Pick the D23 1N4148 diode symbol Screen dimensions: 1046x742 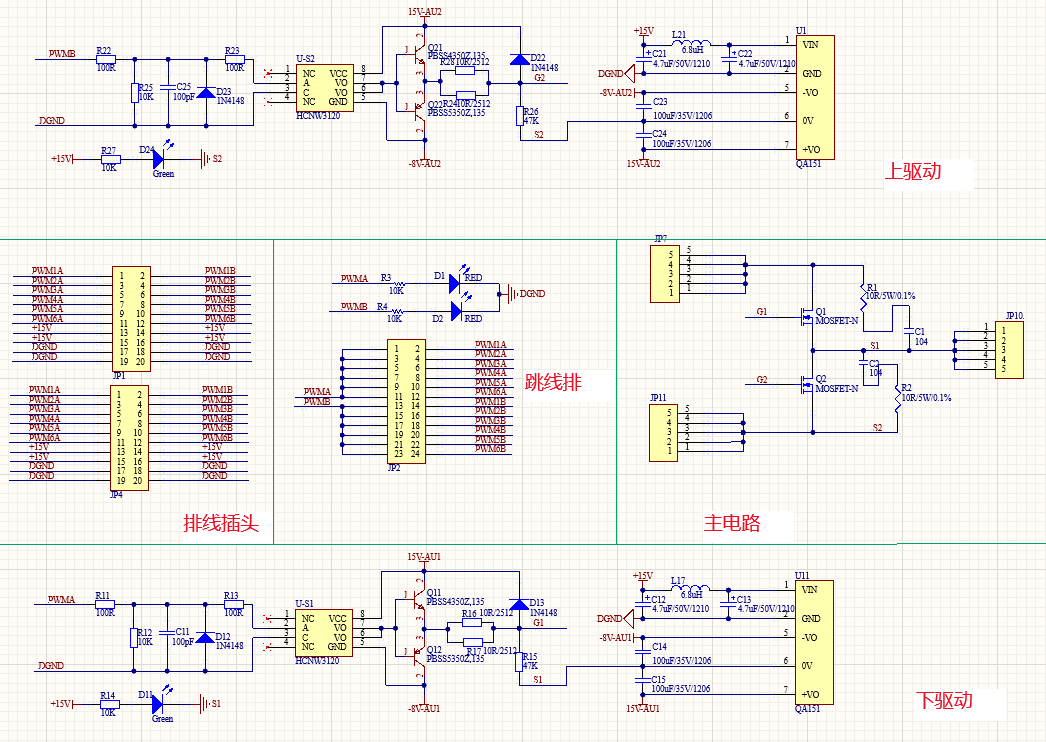tap(206, 93)
